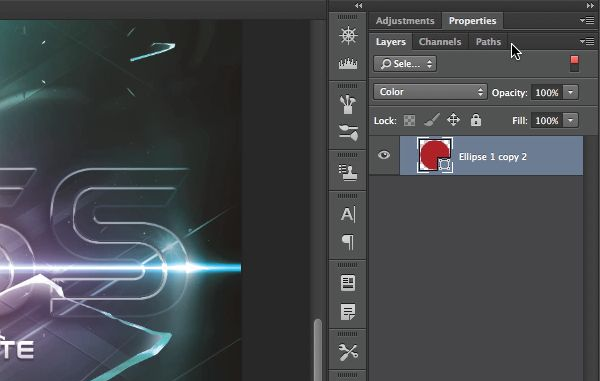Open the layer filter type dropdown
The image size is (600, 381).
tap(405, 64)
